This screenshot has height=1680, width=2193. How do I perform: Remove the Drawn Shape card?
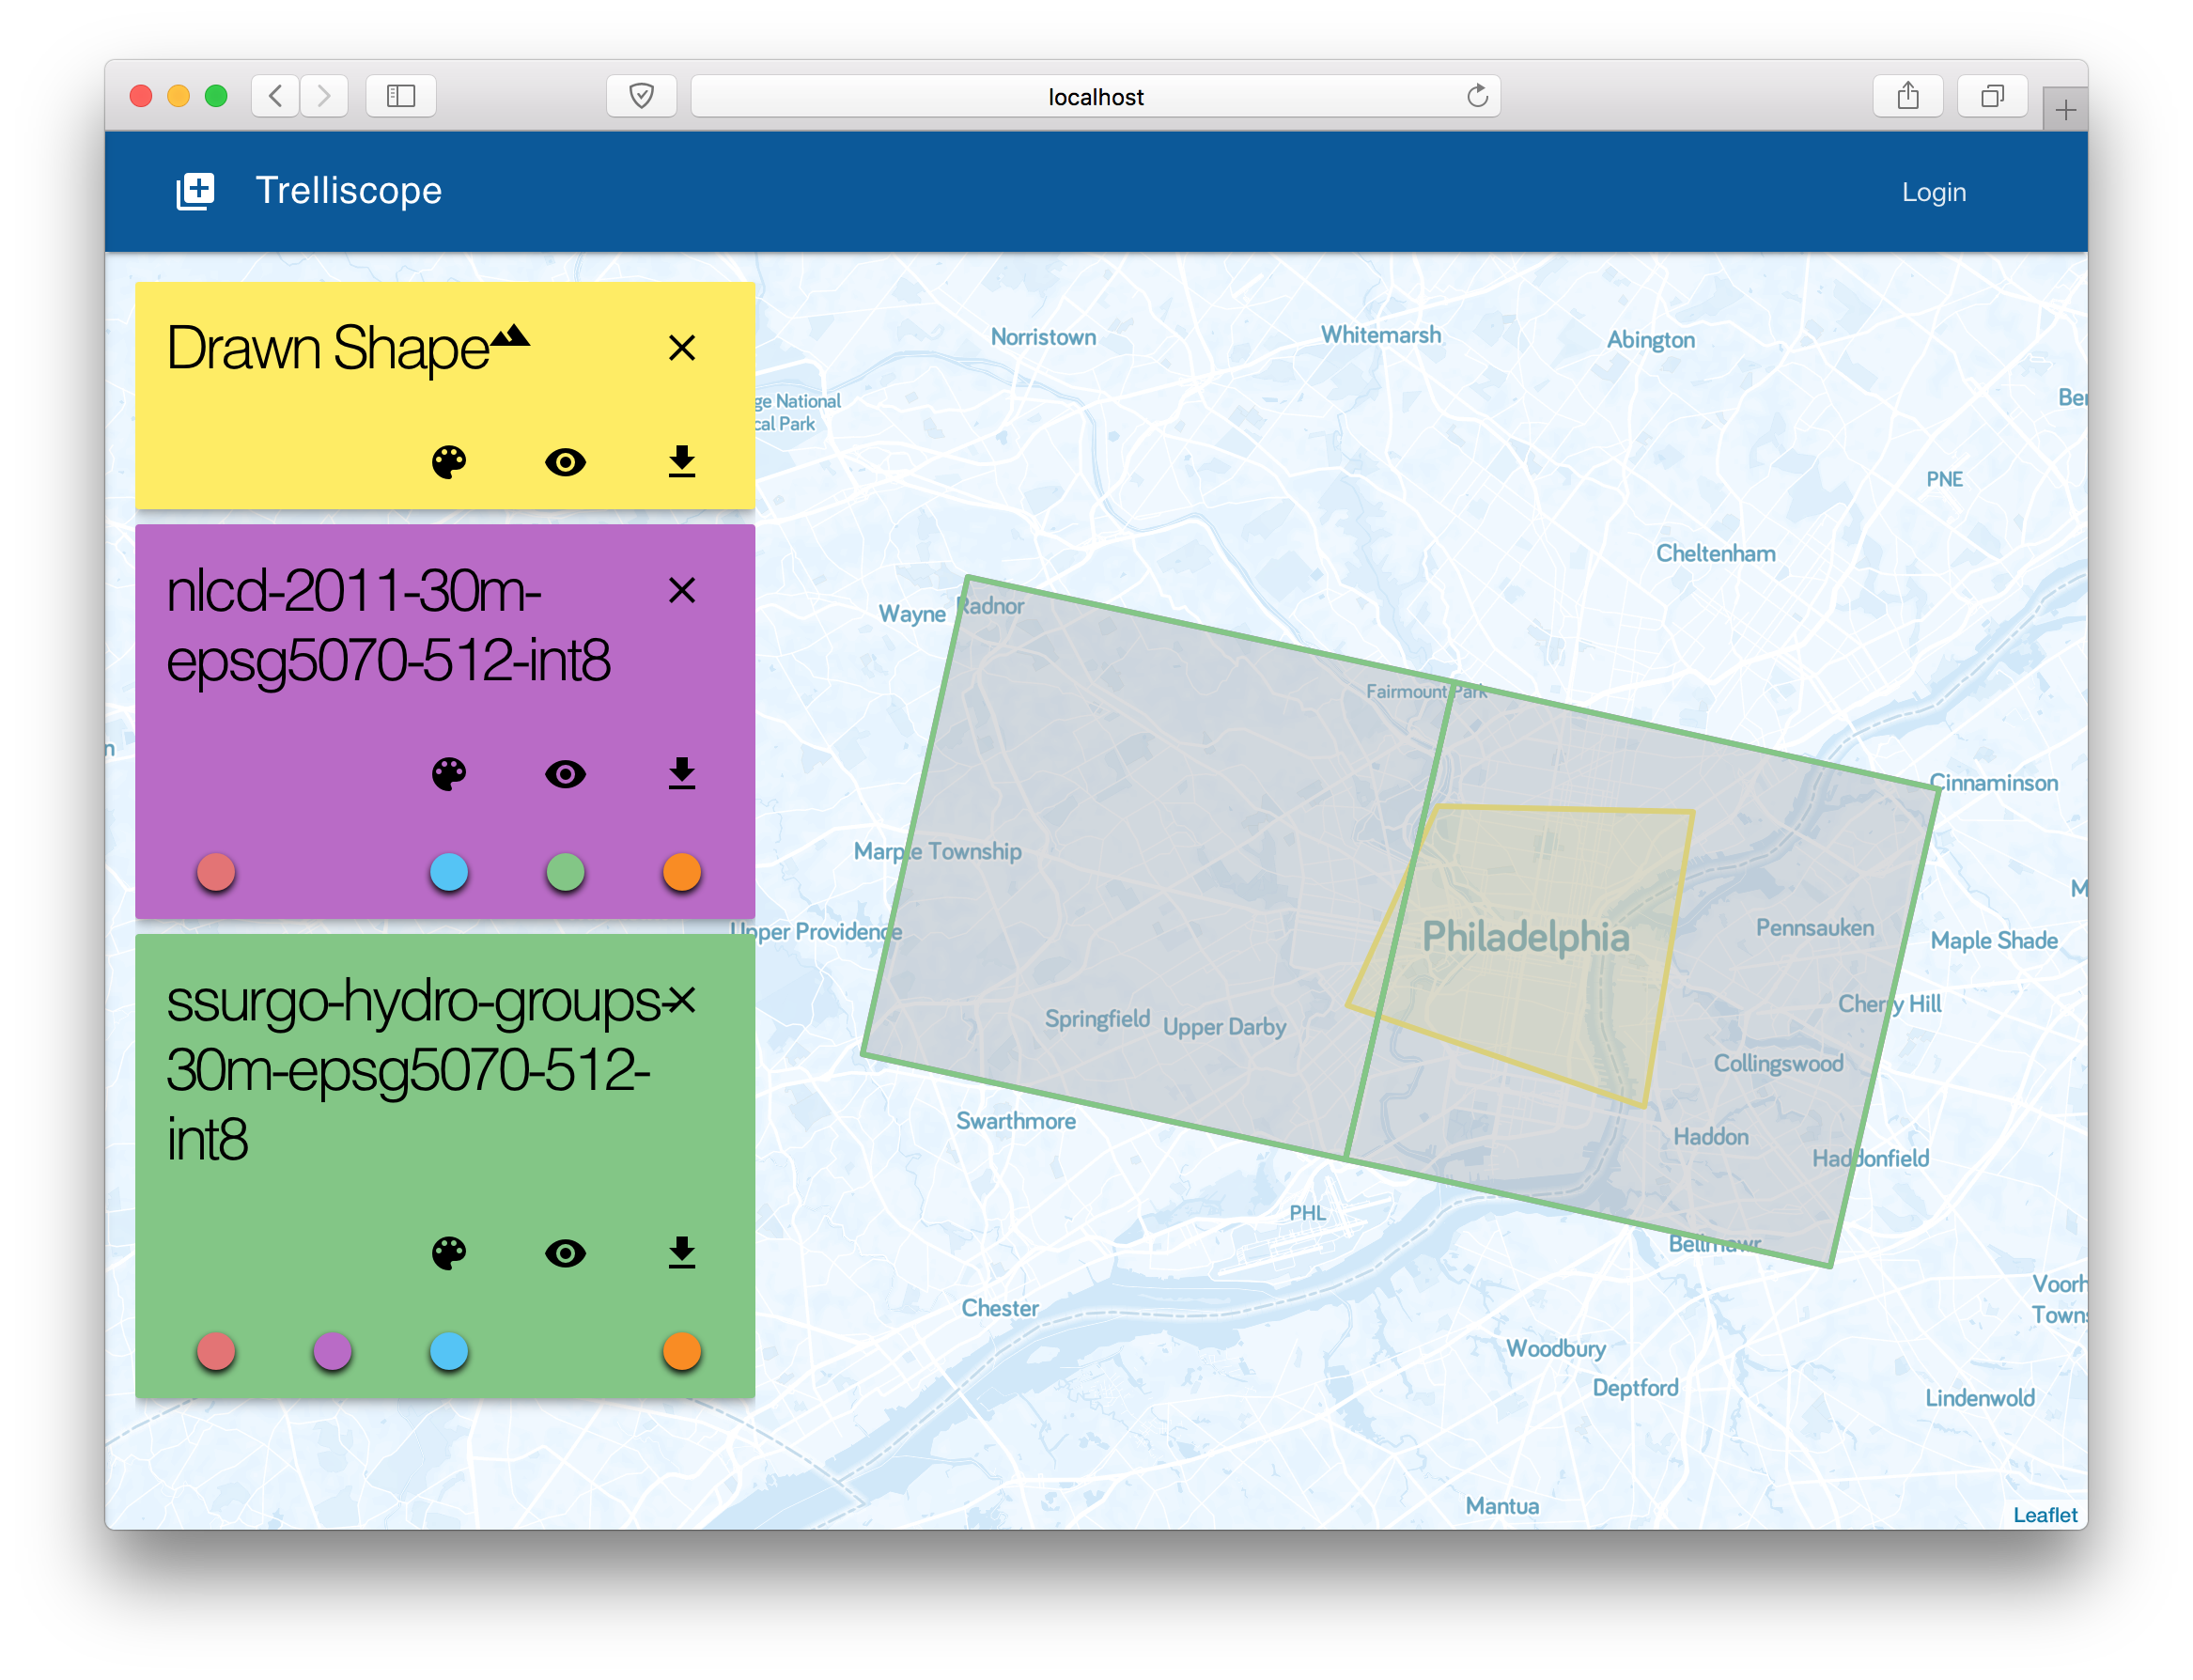tap(682, 348)
